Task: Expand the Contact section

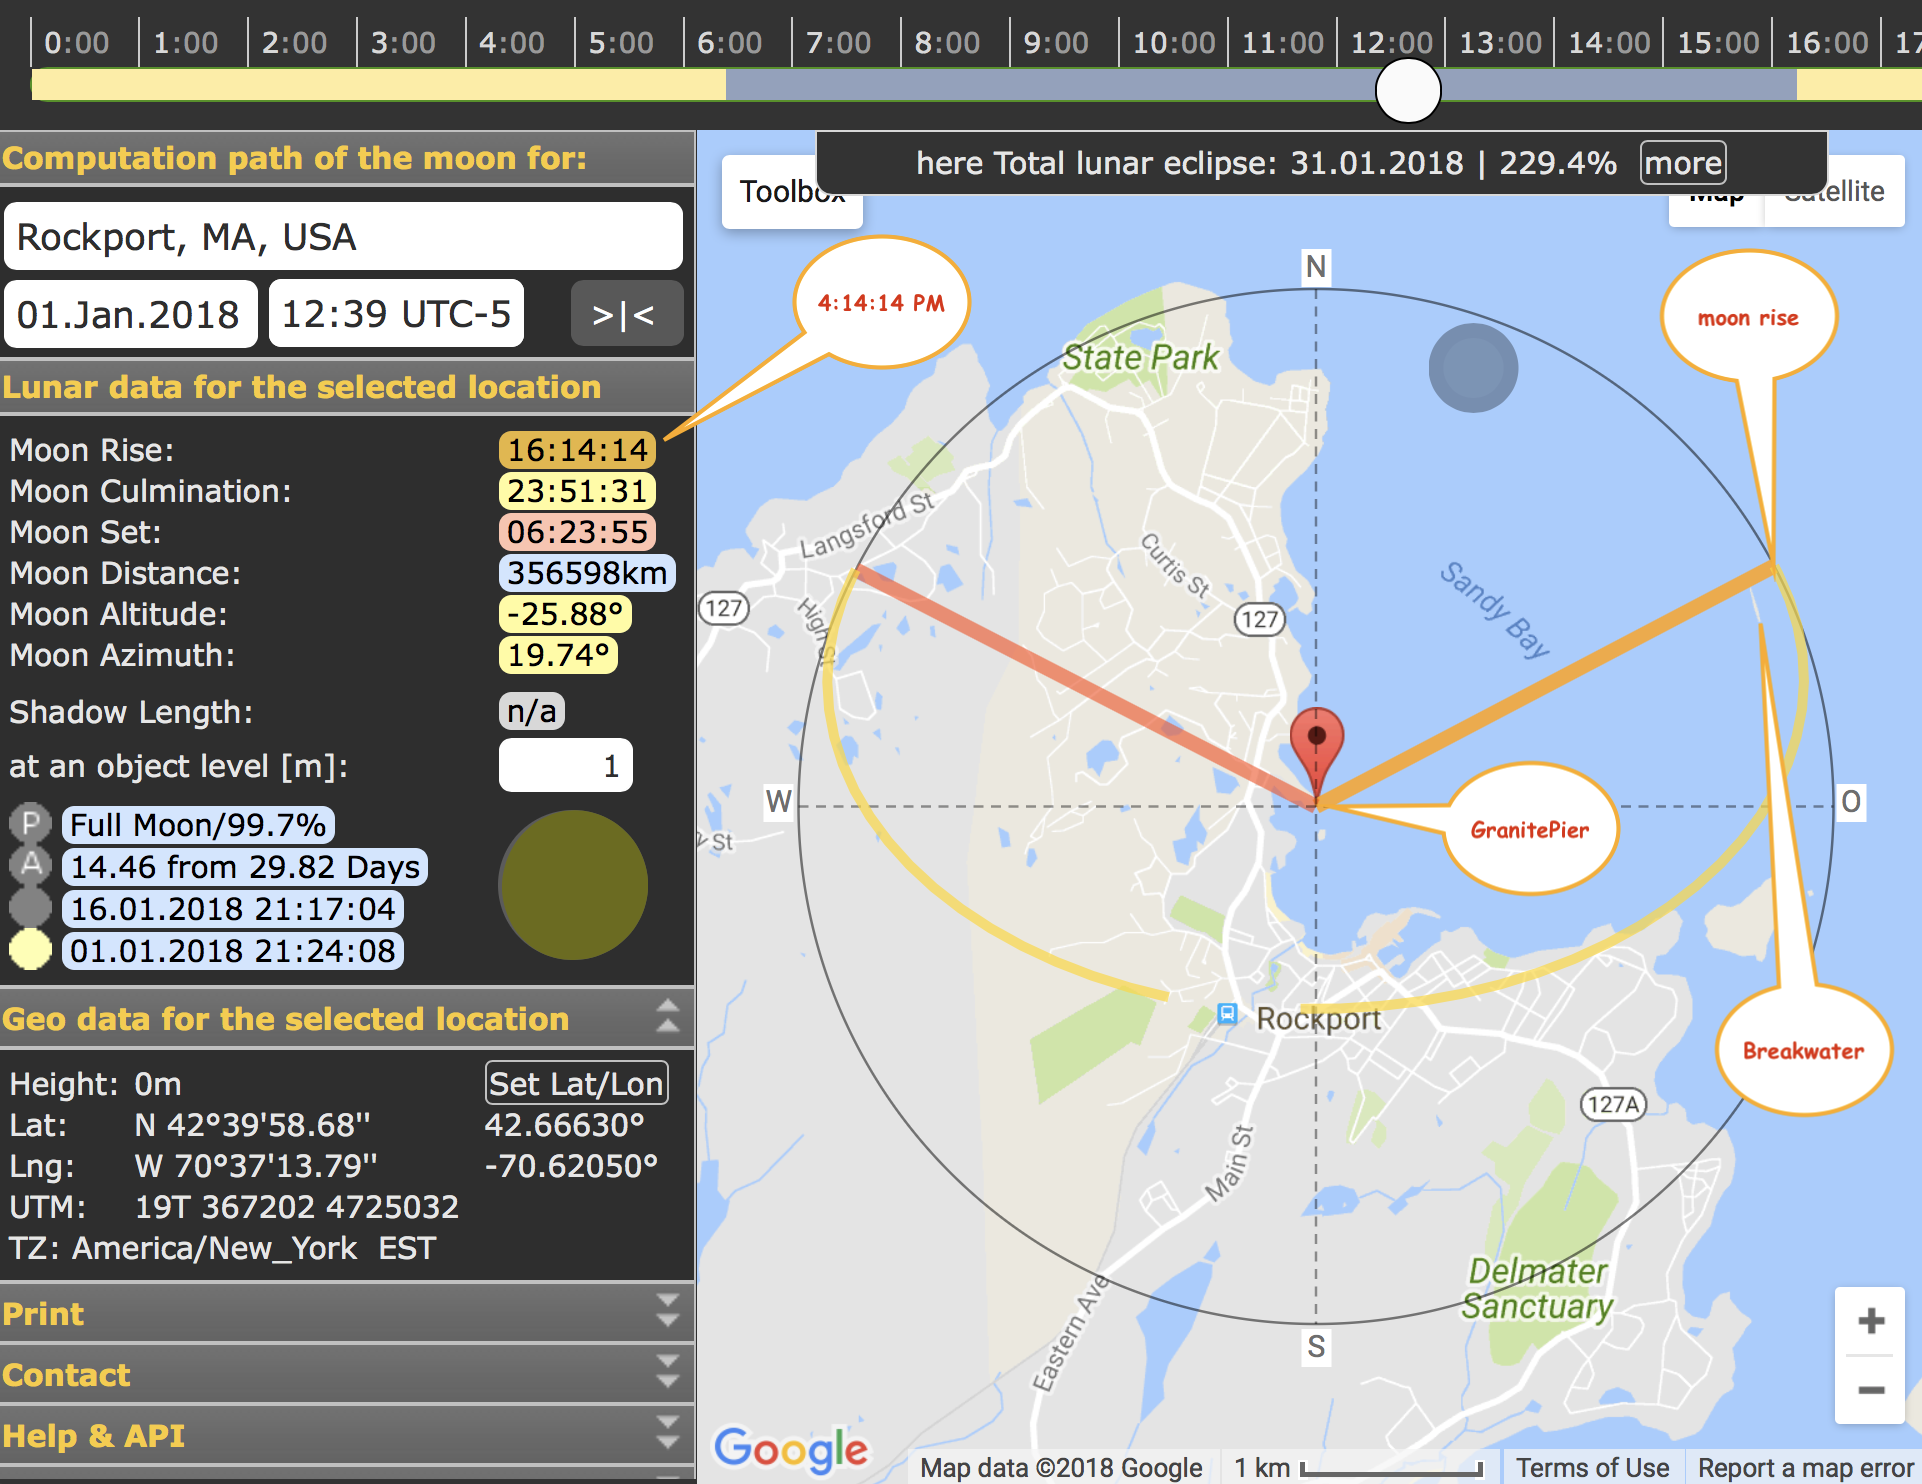Action: [x=667, y=1372]
